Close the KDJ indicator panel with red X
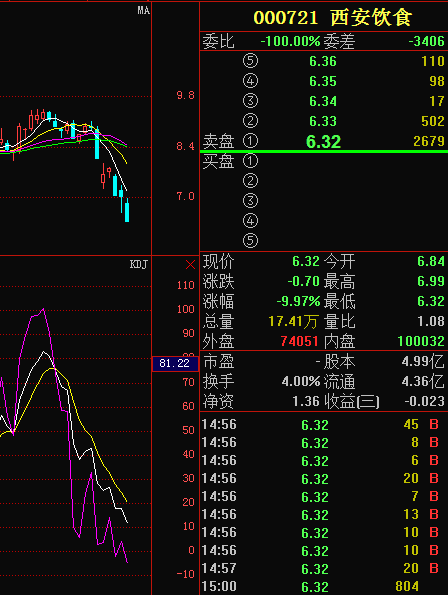The width and height of the screenshot is (448, 595). [x=190, y=264]
